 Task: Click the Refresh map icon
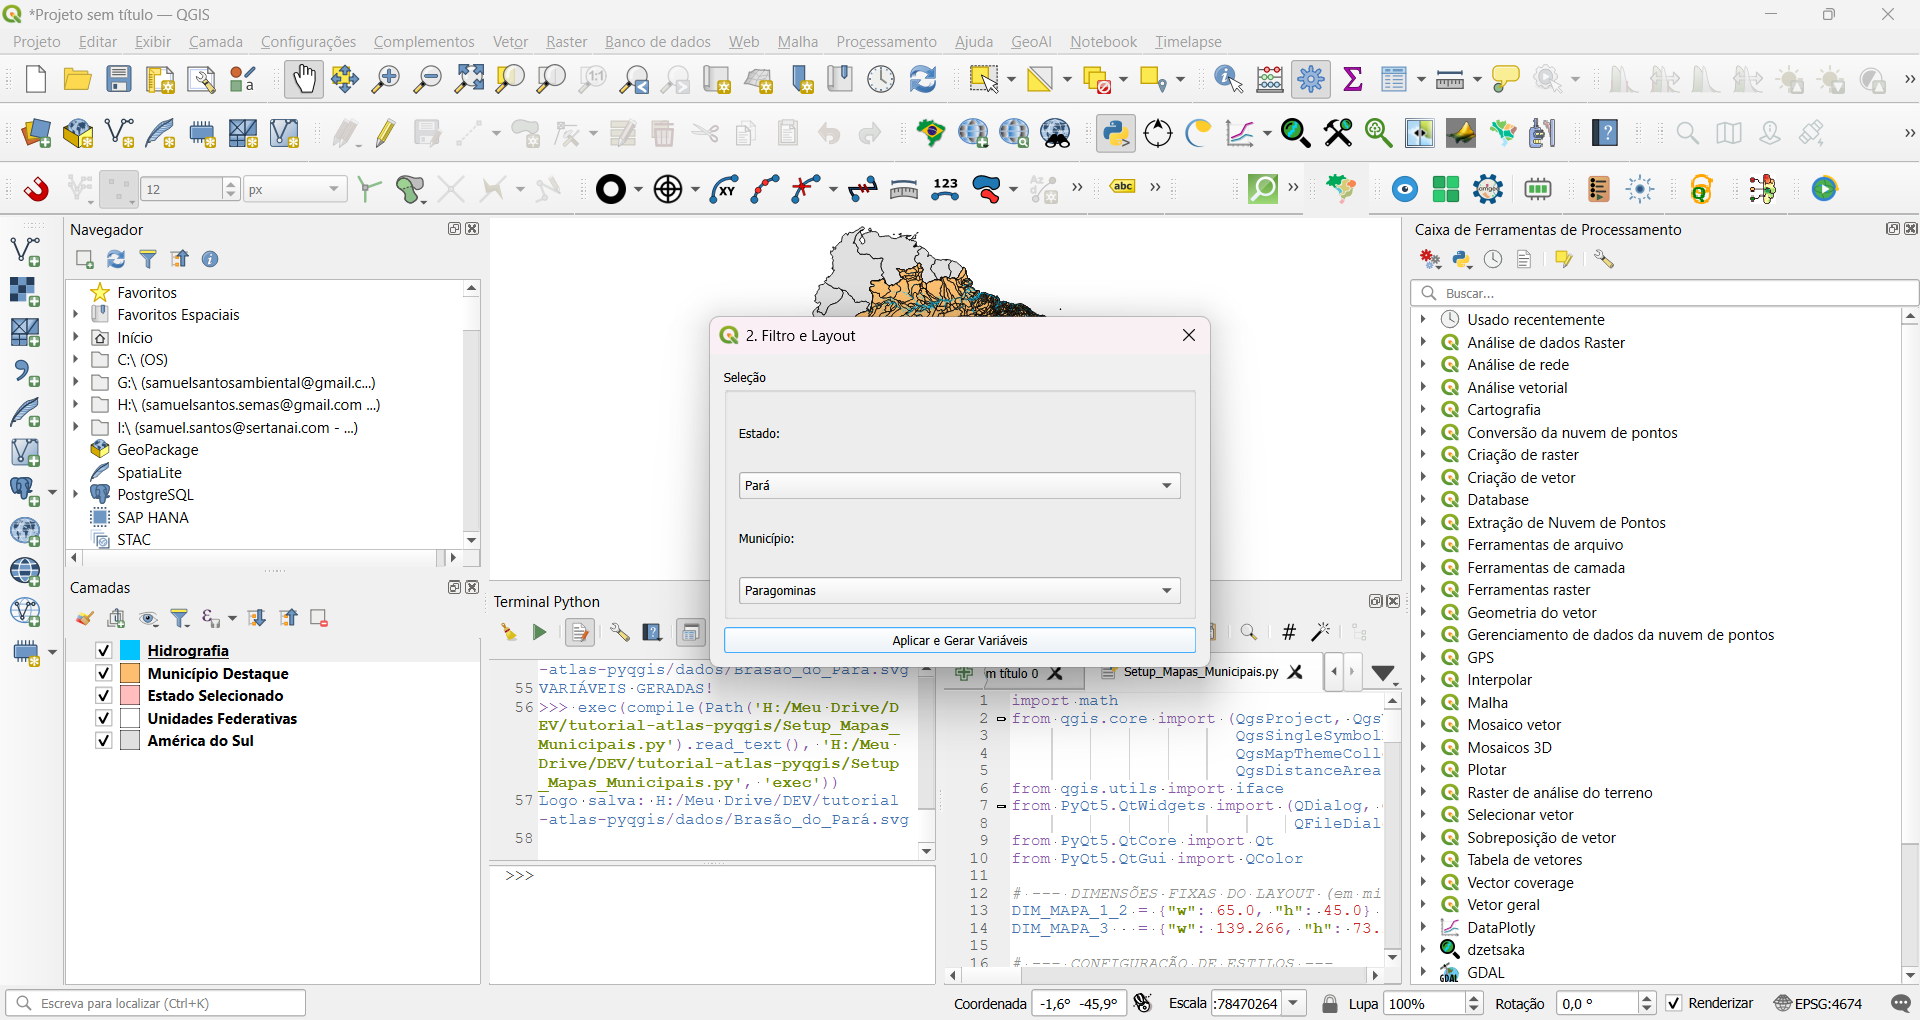[x=923, y=79]
